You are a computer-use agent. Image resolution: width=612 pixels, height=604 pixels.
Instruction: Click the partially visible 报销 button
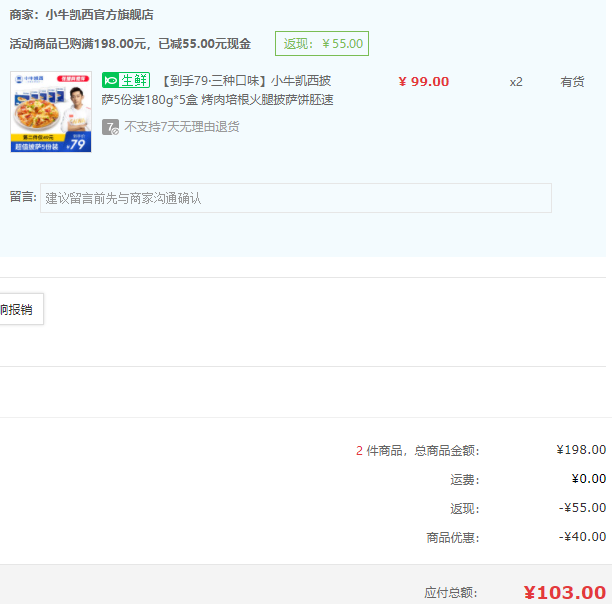21,309
